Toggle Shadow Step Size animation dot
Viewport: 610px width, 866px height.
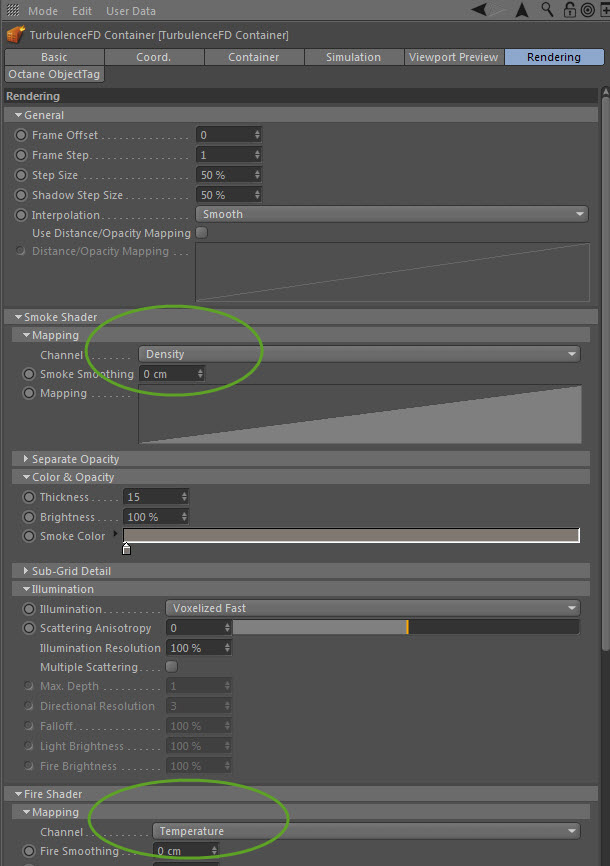coord(21,194)
